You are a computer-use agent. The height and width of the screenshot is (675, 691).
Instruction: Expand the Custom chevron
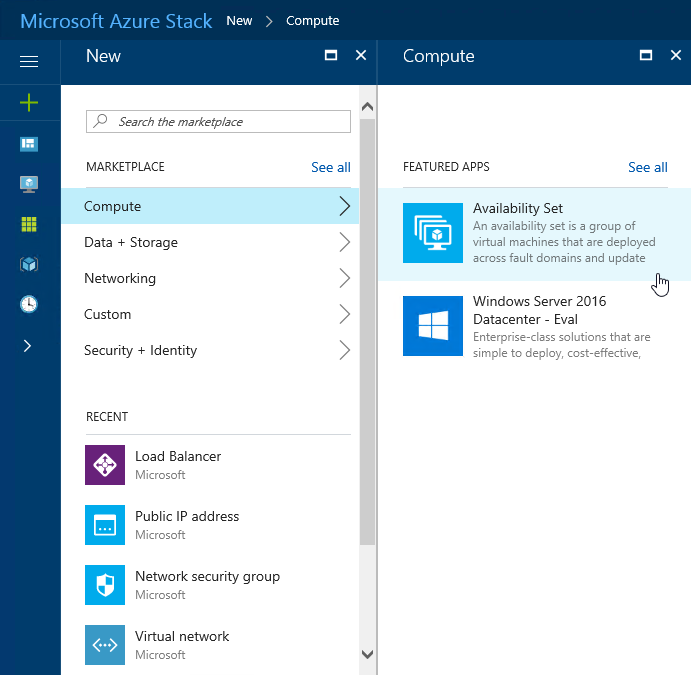click(x=345, y=314)
